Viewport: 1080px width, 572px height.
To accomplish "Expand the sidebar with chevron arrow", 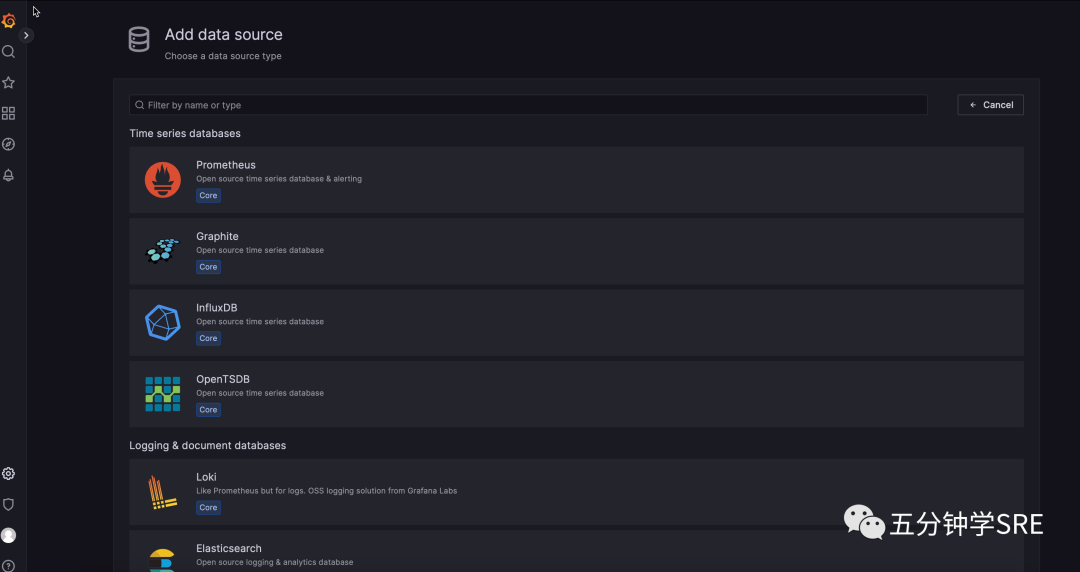I will tap(26, 35).
